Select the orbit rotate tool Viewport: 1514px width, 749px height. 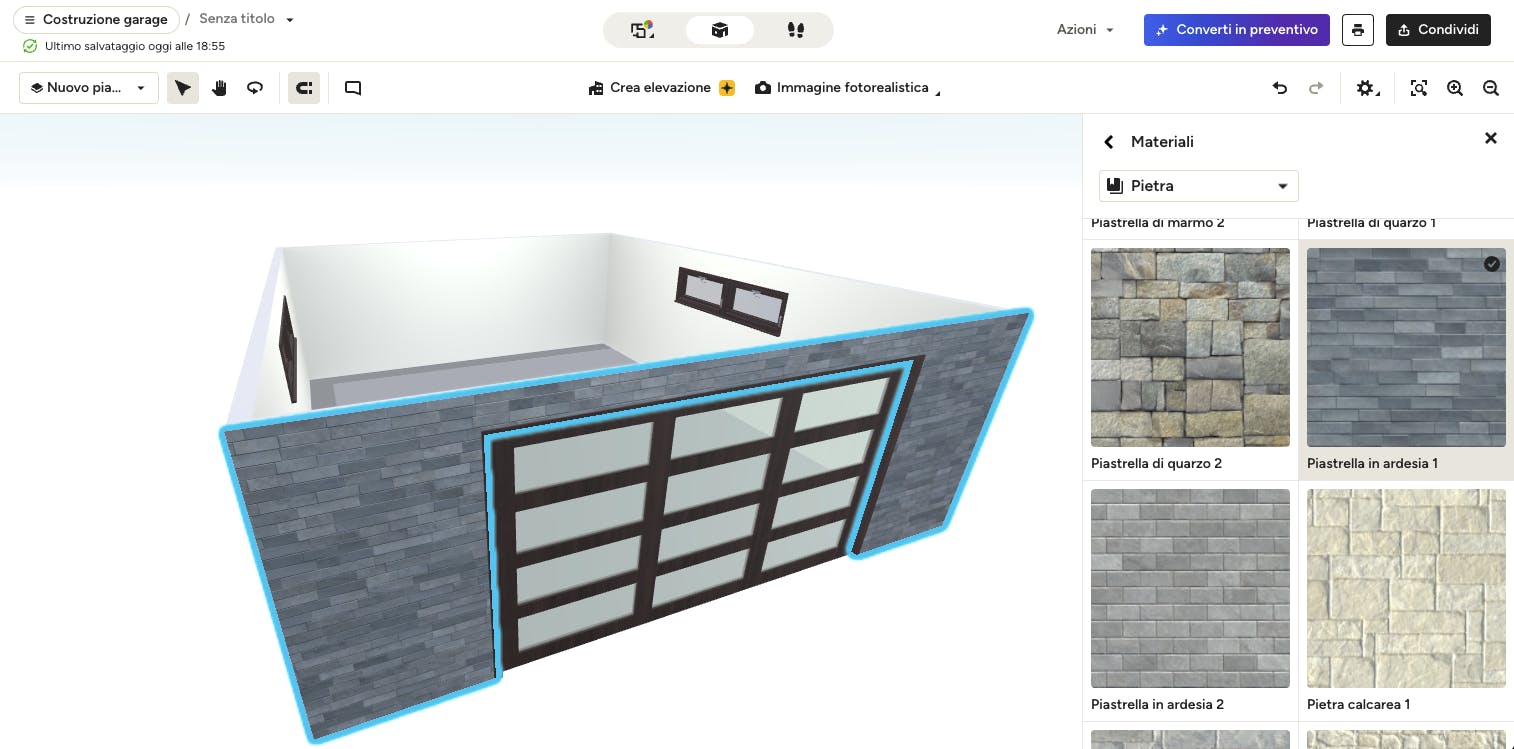(255, 88)
